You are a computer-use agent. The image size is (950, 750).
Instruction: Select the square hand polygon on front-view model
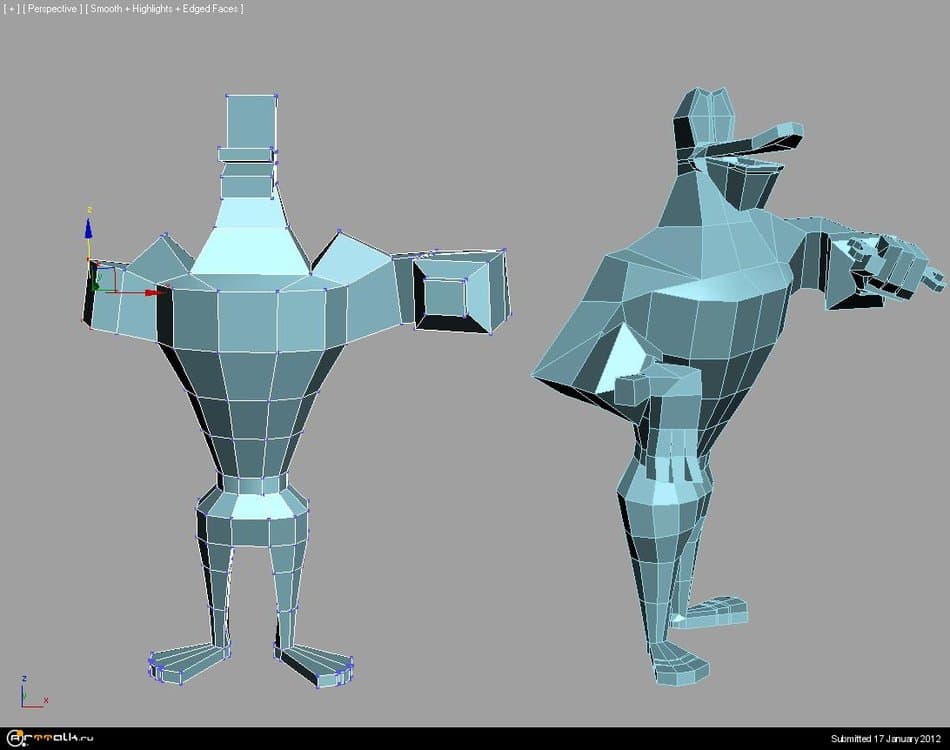pyautogui.click(x=446, y=296)
